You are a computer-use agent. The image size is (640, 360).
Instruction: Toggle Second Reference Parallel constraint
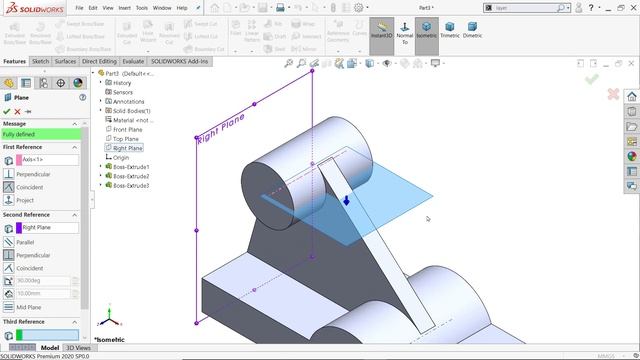(x=9, y=242)
